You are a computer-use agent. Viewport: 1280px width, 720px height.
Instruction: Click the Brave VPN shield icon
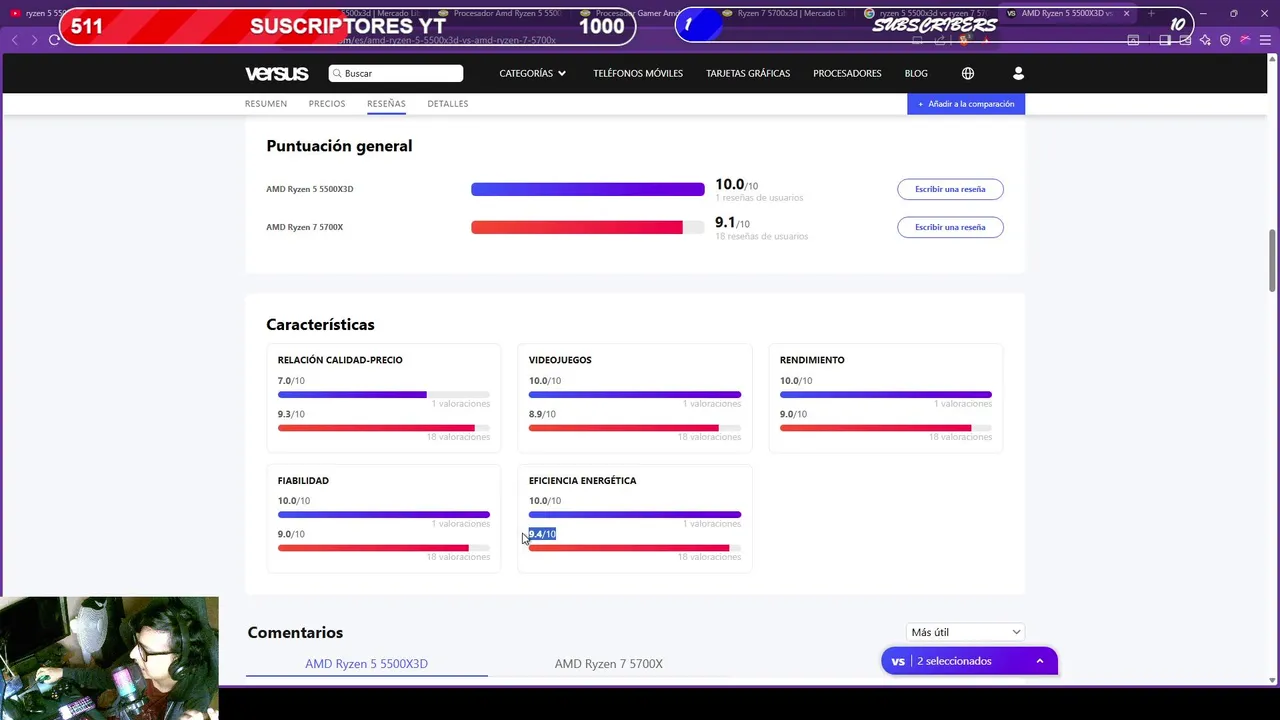click(1225, 40)
